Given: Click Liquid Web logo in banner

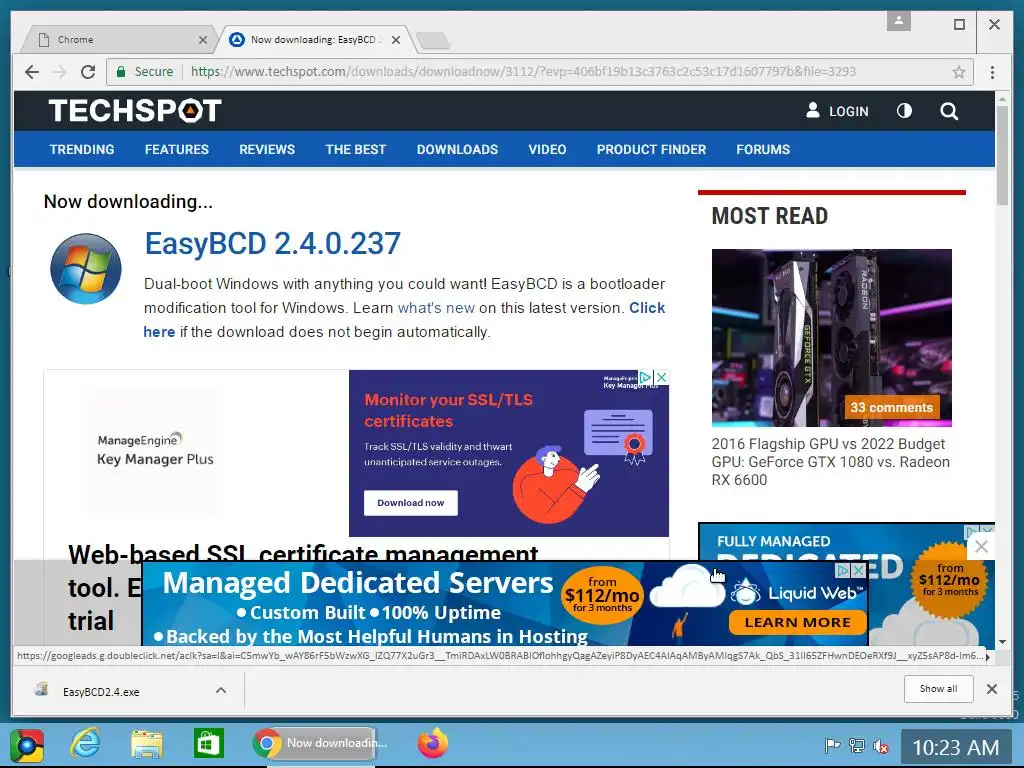Looking at the screenshot, I should [x=797, y=593].
